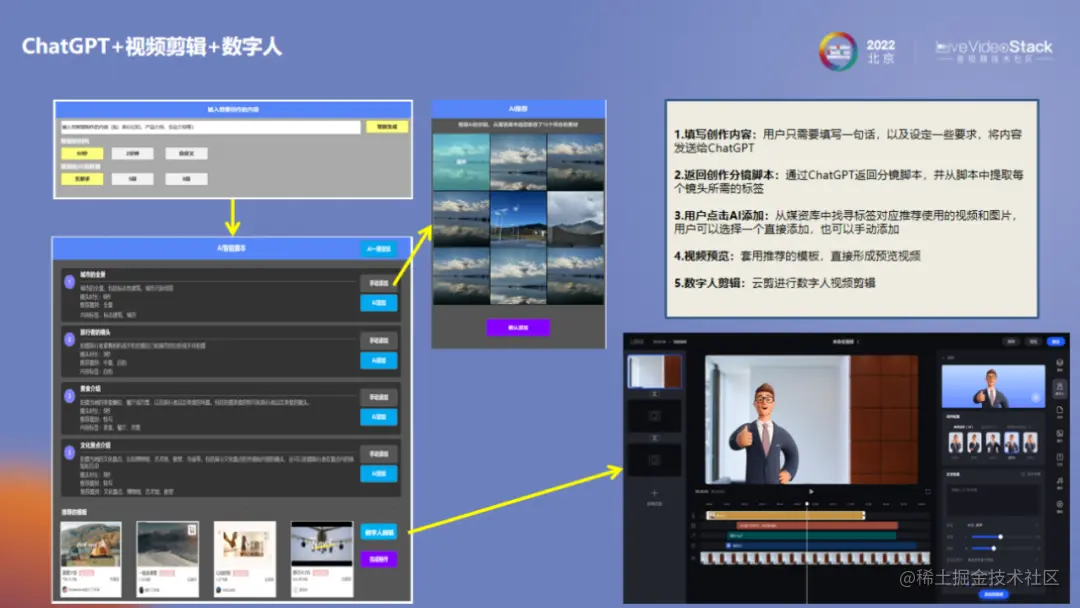This screenshot has height=608, width=1080.
Task: Select the first avatar pose thumbnail
Action: [x=955, y=442]
